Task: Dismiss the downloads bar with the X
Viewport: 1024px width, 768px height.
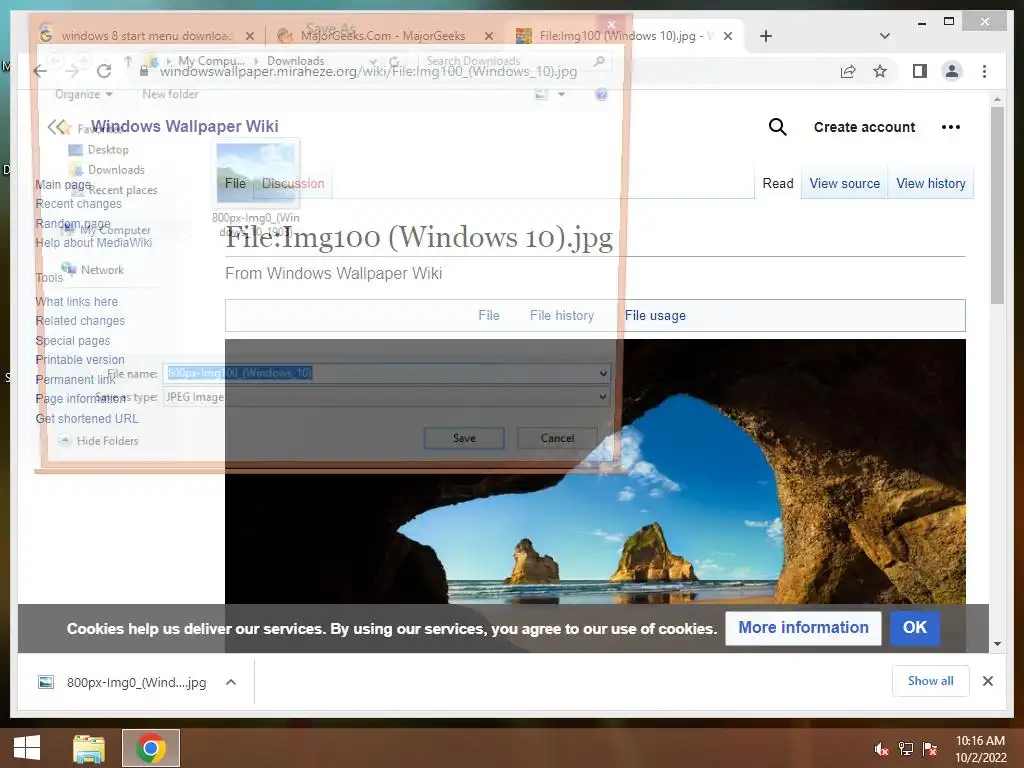Action: 987,681
